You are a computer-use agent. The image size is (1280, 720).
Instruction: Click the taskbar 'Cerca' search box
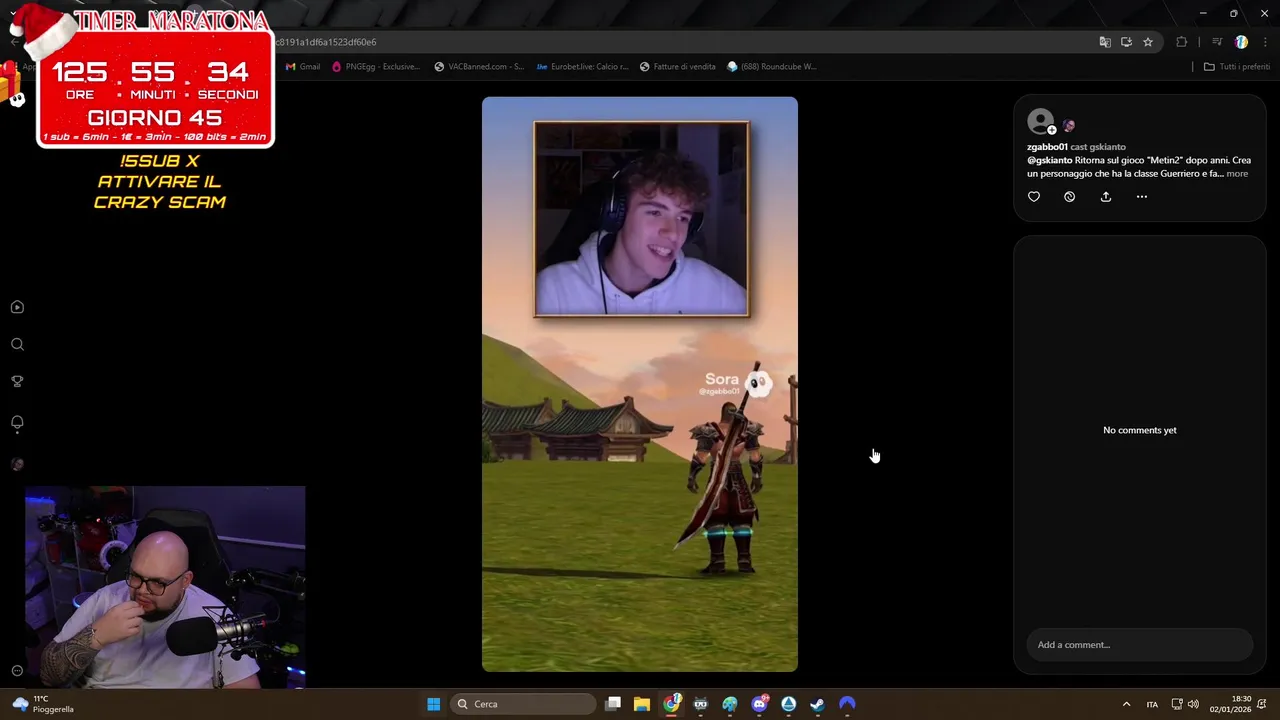point(524,704)
